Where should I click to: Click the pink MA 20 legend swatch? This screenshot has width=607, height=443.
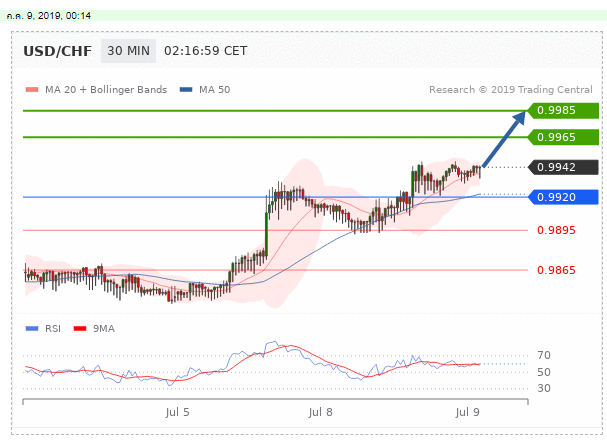pos(32,90)
